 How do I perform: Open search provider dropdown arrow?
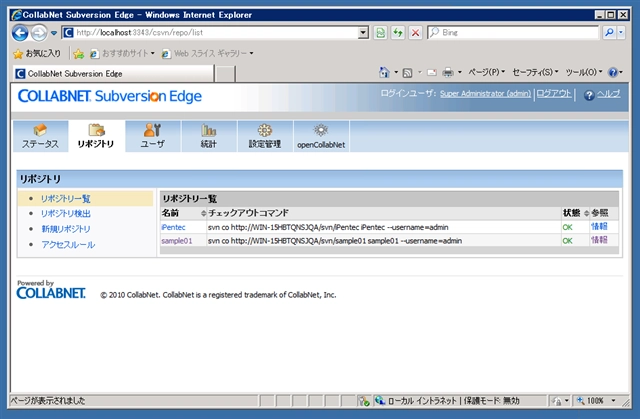click(621, 33)
